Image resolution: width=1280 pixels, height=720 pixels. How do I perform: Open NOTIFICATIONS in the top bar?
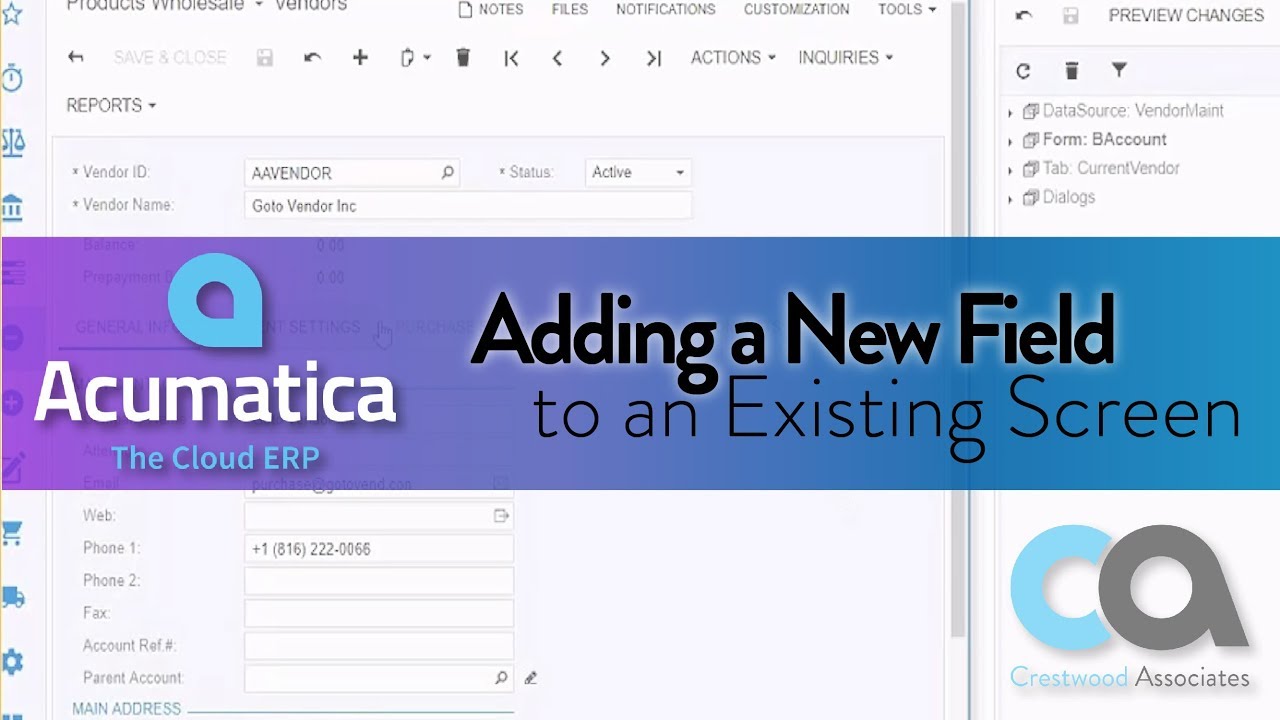666,9
